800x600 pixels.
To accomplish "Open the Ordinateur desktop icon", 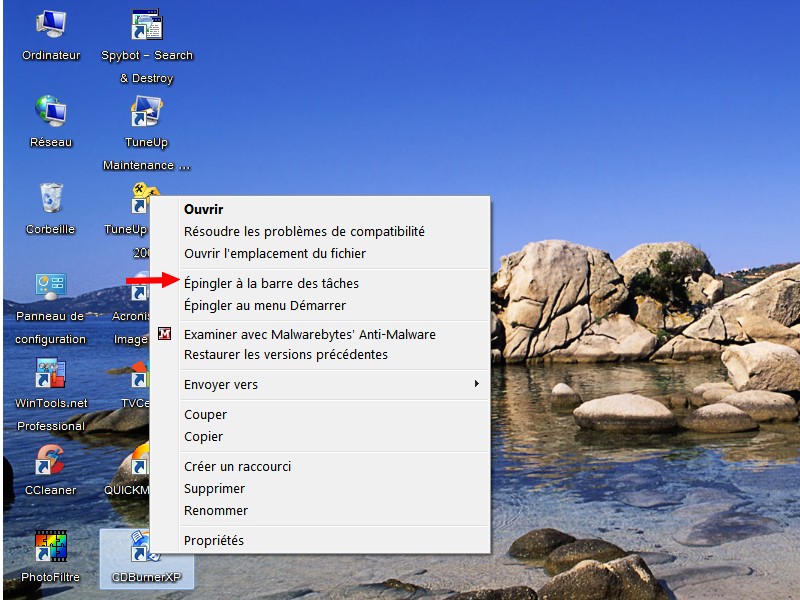I will coord(50,24).
